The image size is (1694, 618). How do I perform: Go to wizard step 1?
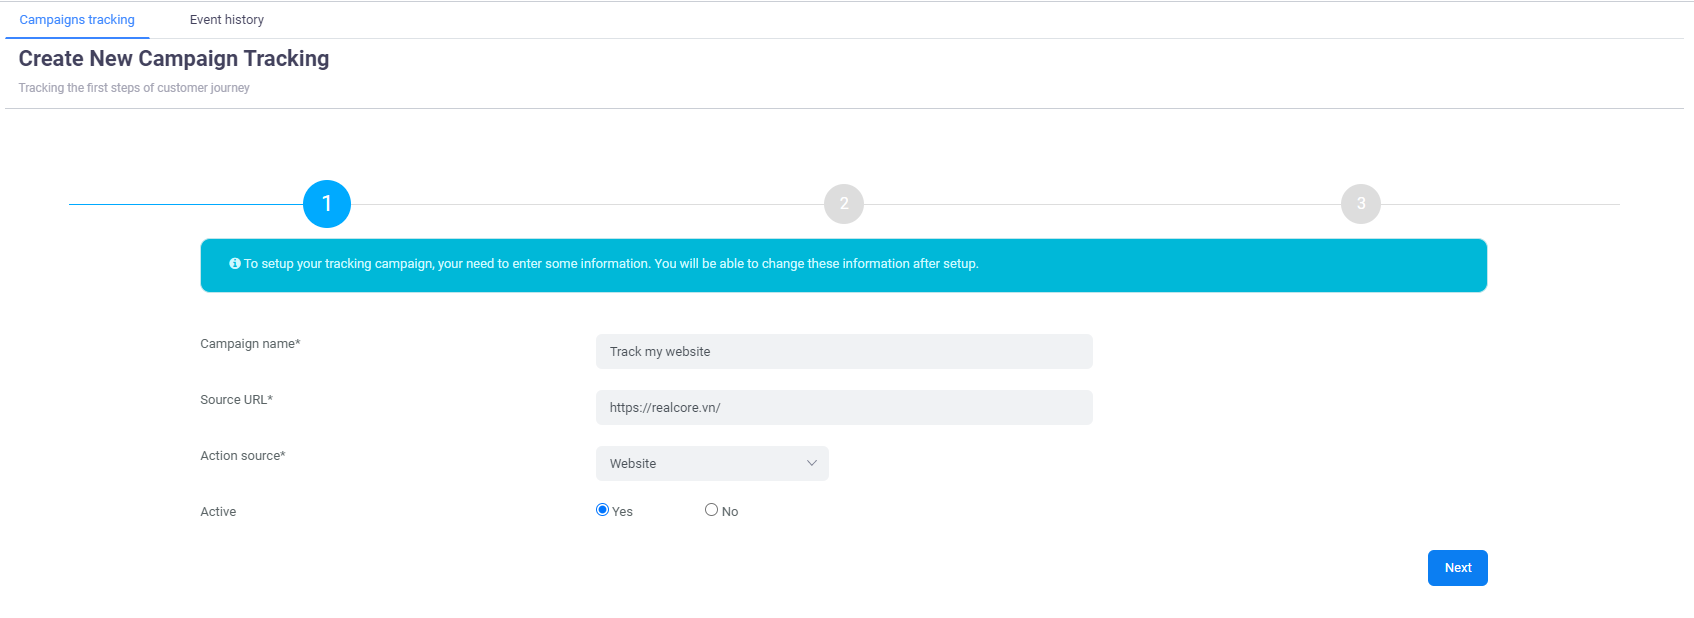pos(327,204)
